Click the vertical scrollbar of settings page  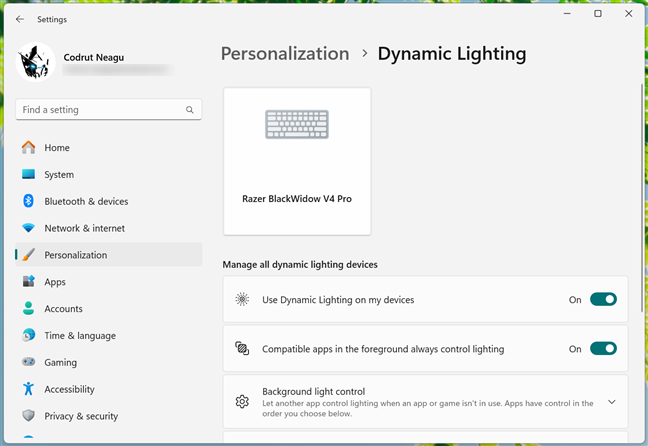(x=641, y=198)
